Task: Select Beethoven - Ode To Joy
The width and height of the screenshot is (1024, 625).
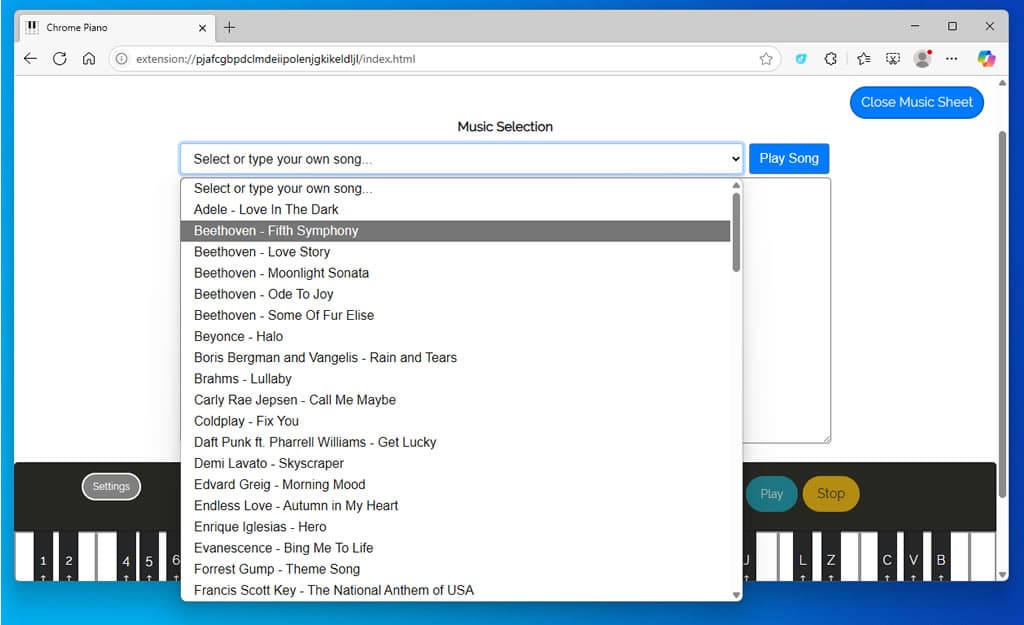Action: tap(455, 294)
